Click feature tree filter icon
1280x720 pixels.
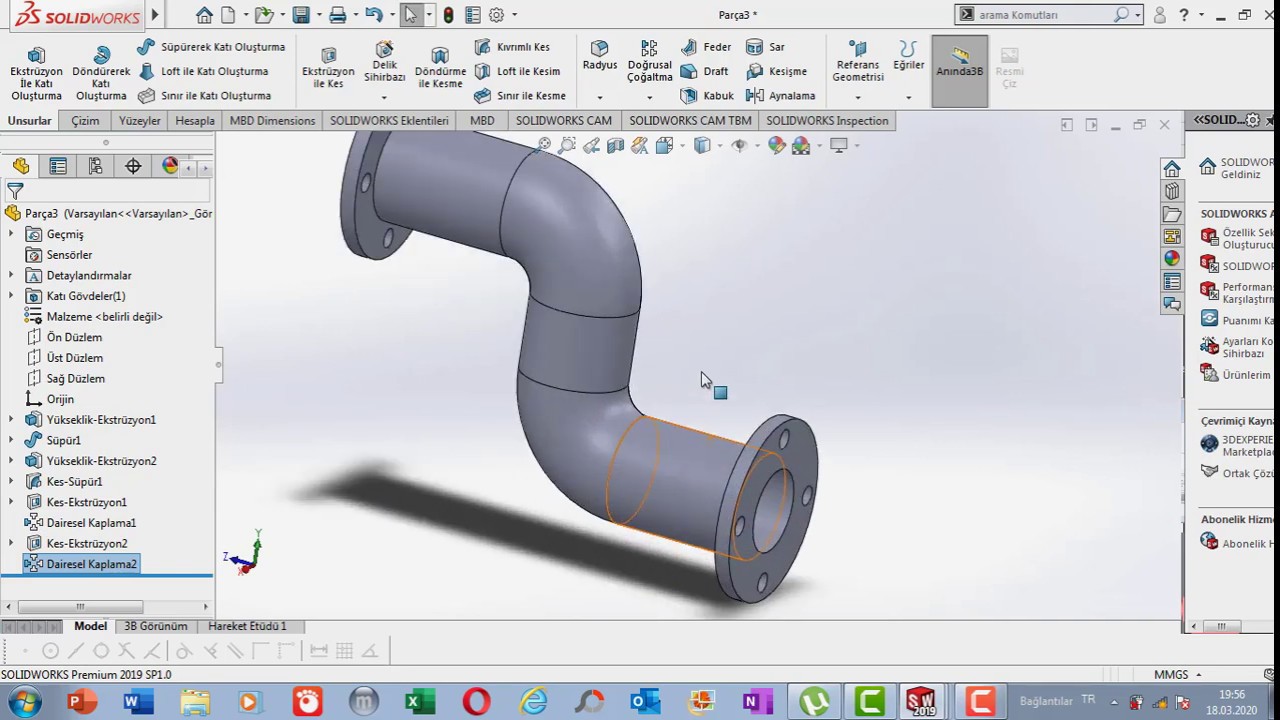tap(15, 190)
